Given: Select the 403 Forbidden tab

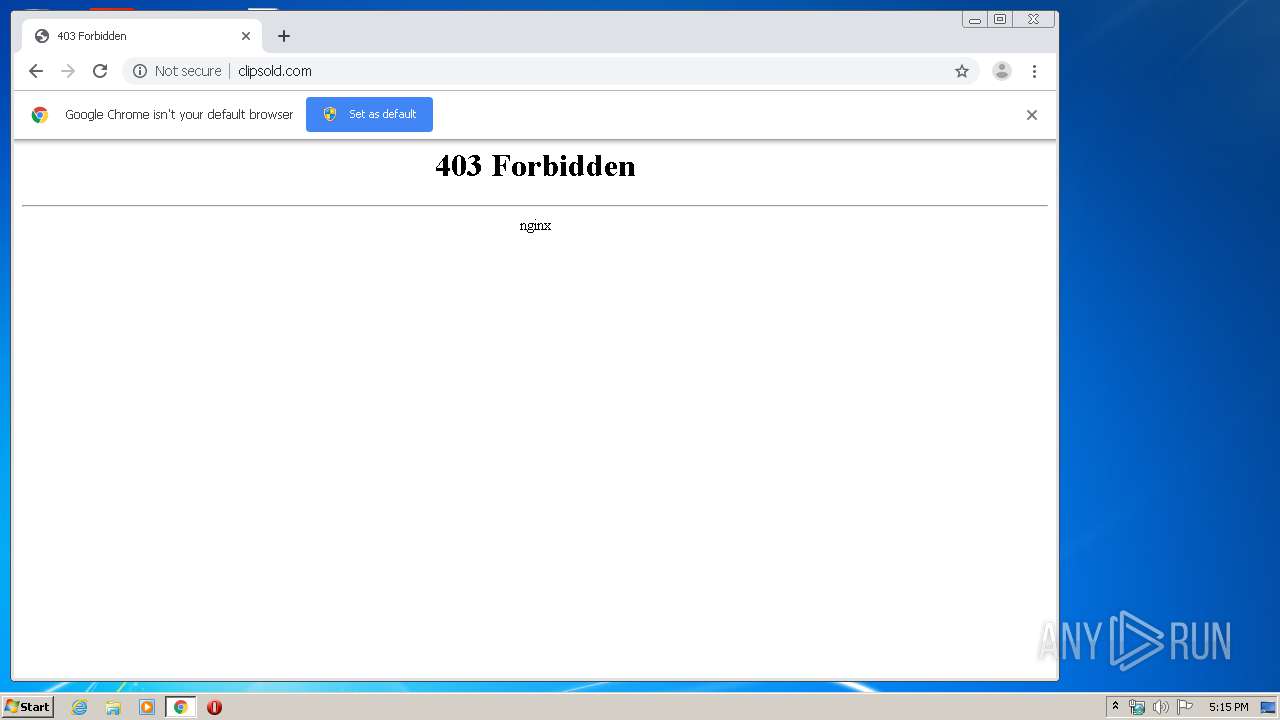Looking at the screenshot, I should (142, 36).
